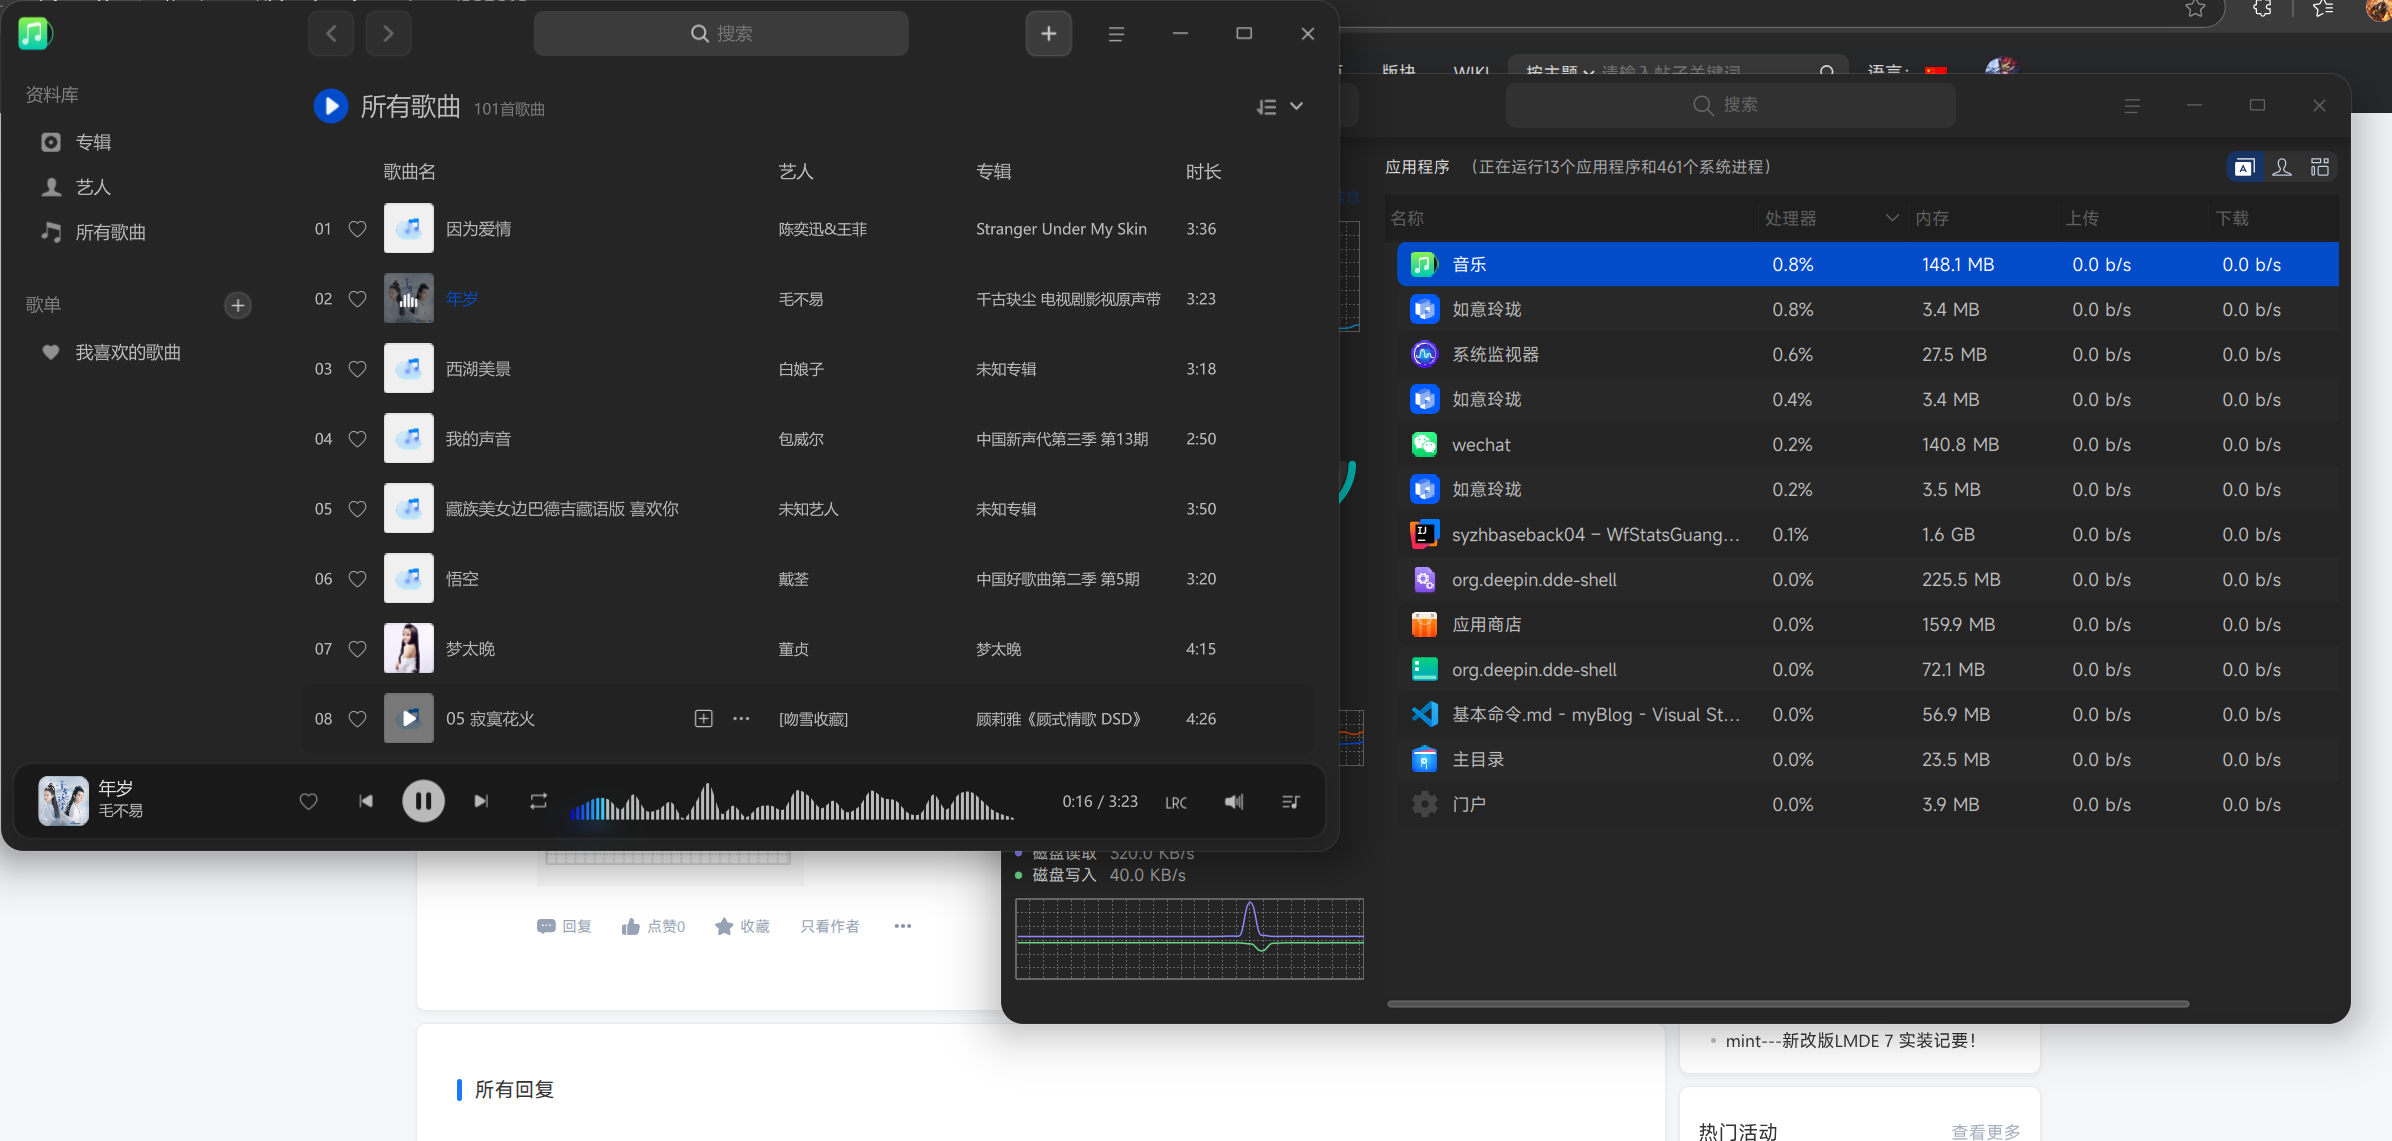Go back to the previous track
The width and height of the screenshot is (2392, 1141).
[x=366, y=801]
